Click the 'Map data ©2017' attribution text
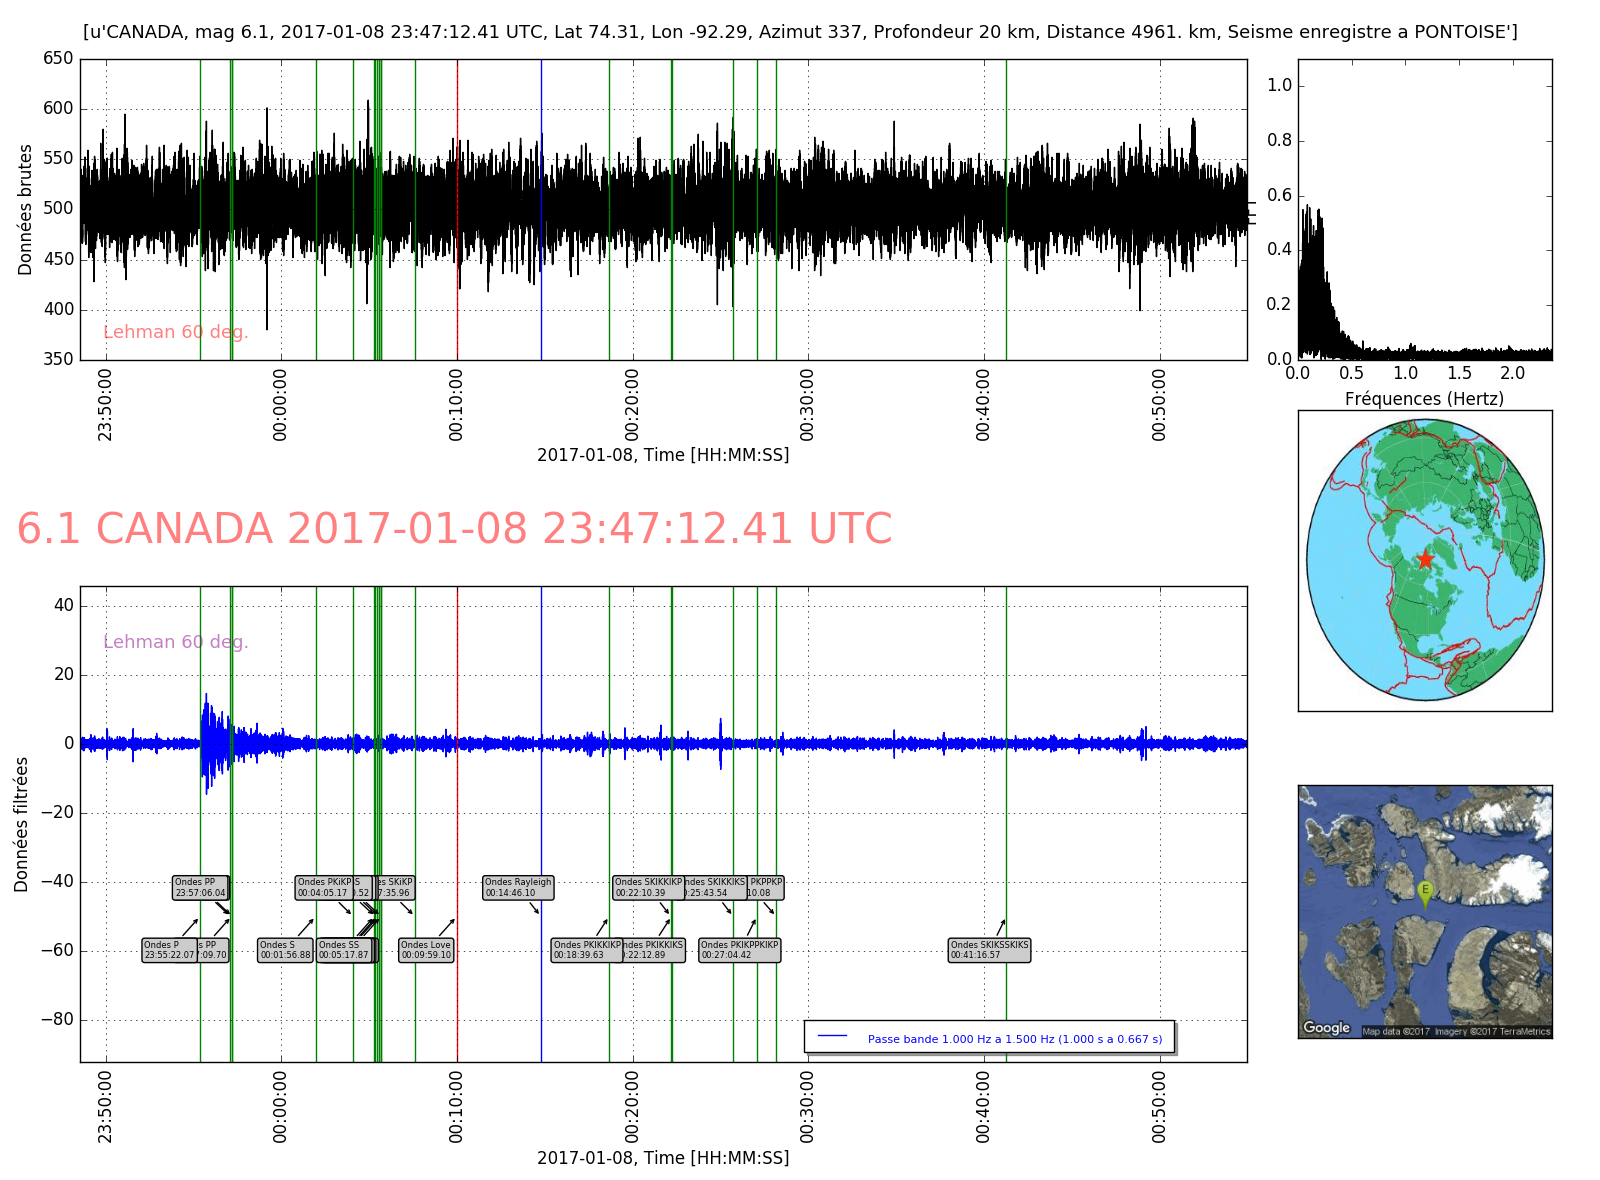Image resolution: width=1600 pixels, height=1180 pixels. [1396, 1032]
